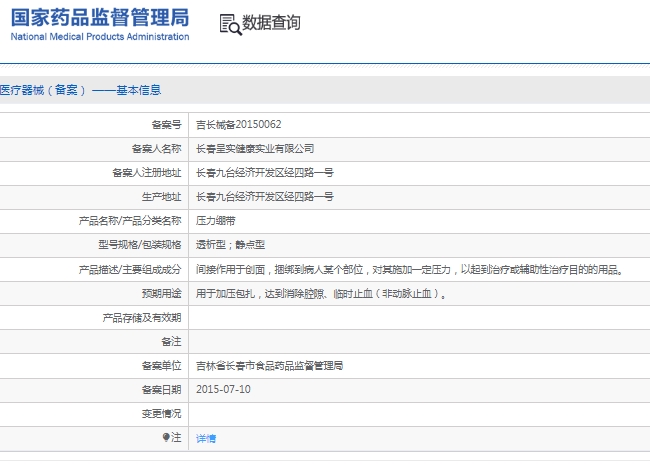Select the value 吉林省长春市食品药品监督管理局

(269, 366)
